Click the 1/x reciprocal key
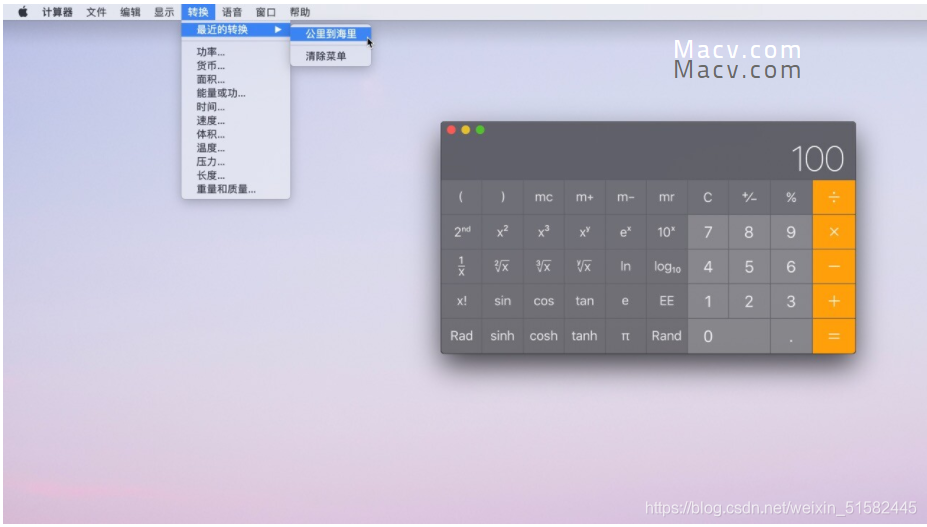Screen dimensions: 927x527 coord(461,267)
